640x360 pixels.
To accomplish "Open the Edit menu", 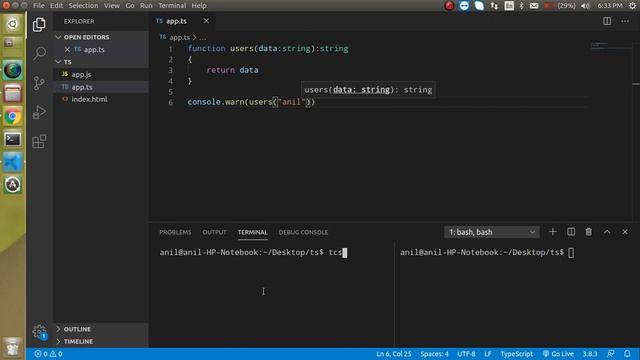I will [56, 6].
